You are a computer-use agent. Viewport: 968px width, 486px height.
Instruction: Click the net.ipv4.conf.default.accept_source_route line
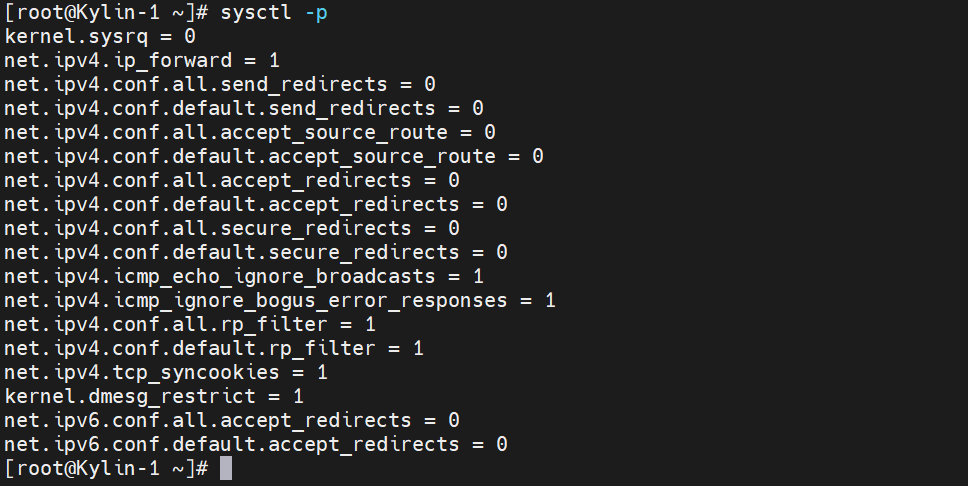coord(274,156)
